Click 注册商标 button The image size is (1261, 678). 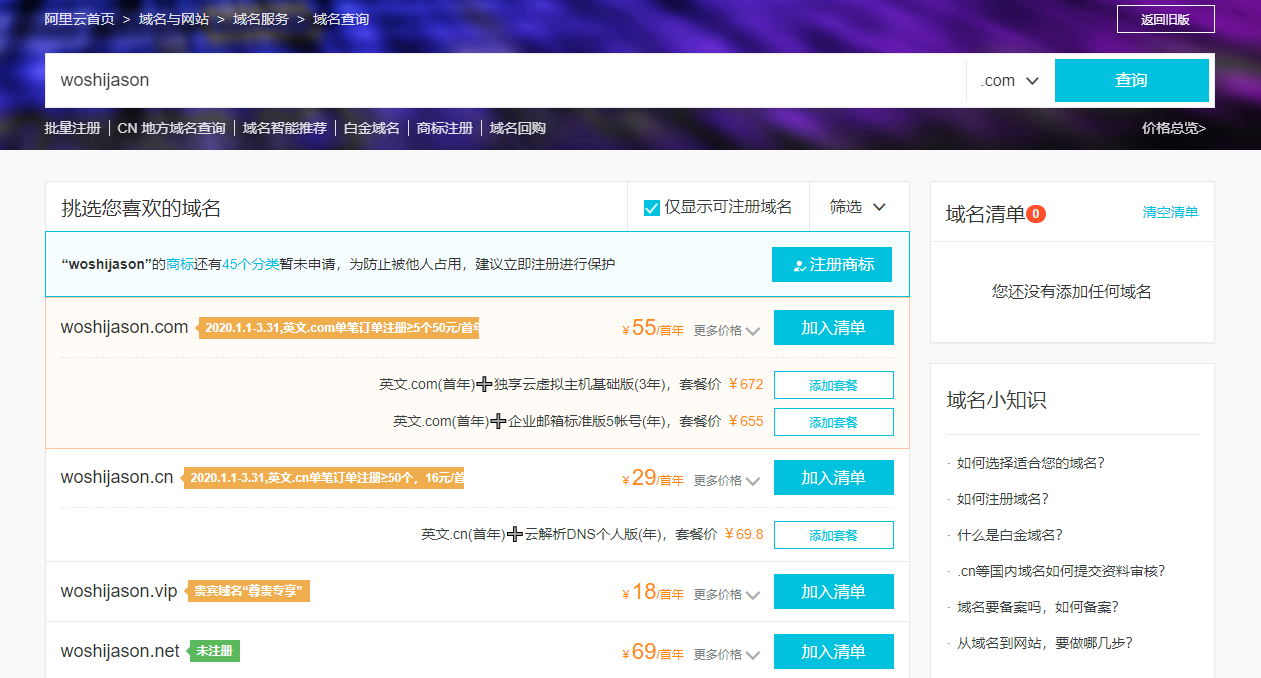832,265
